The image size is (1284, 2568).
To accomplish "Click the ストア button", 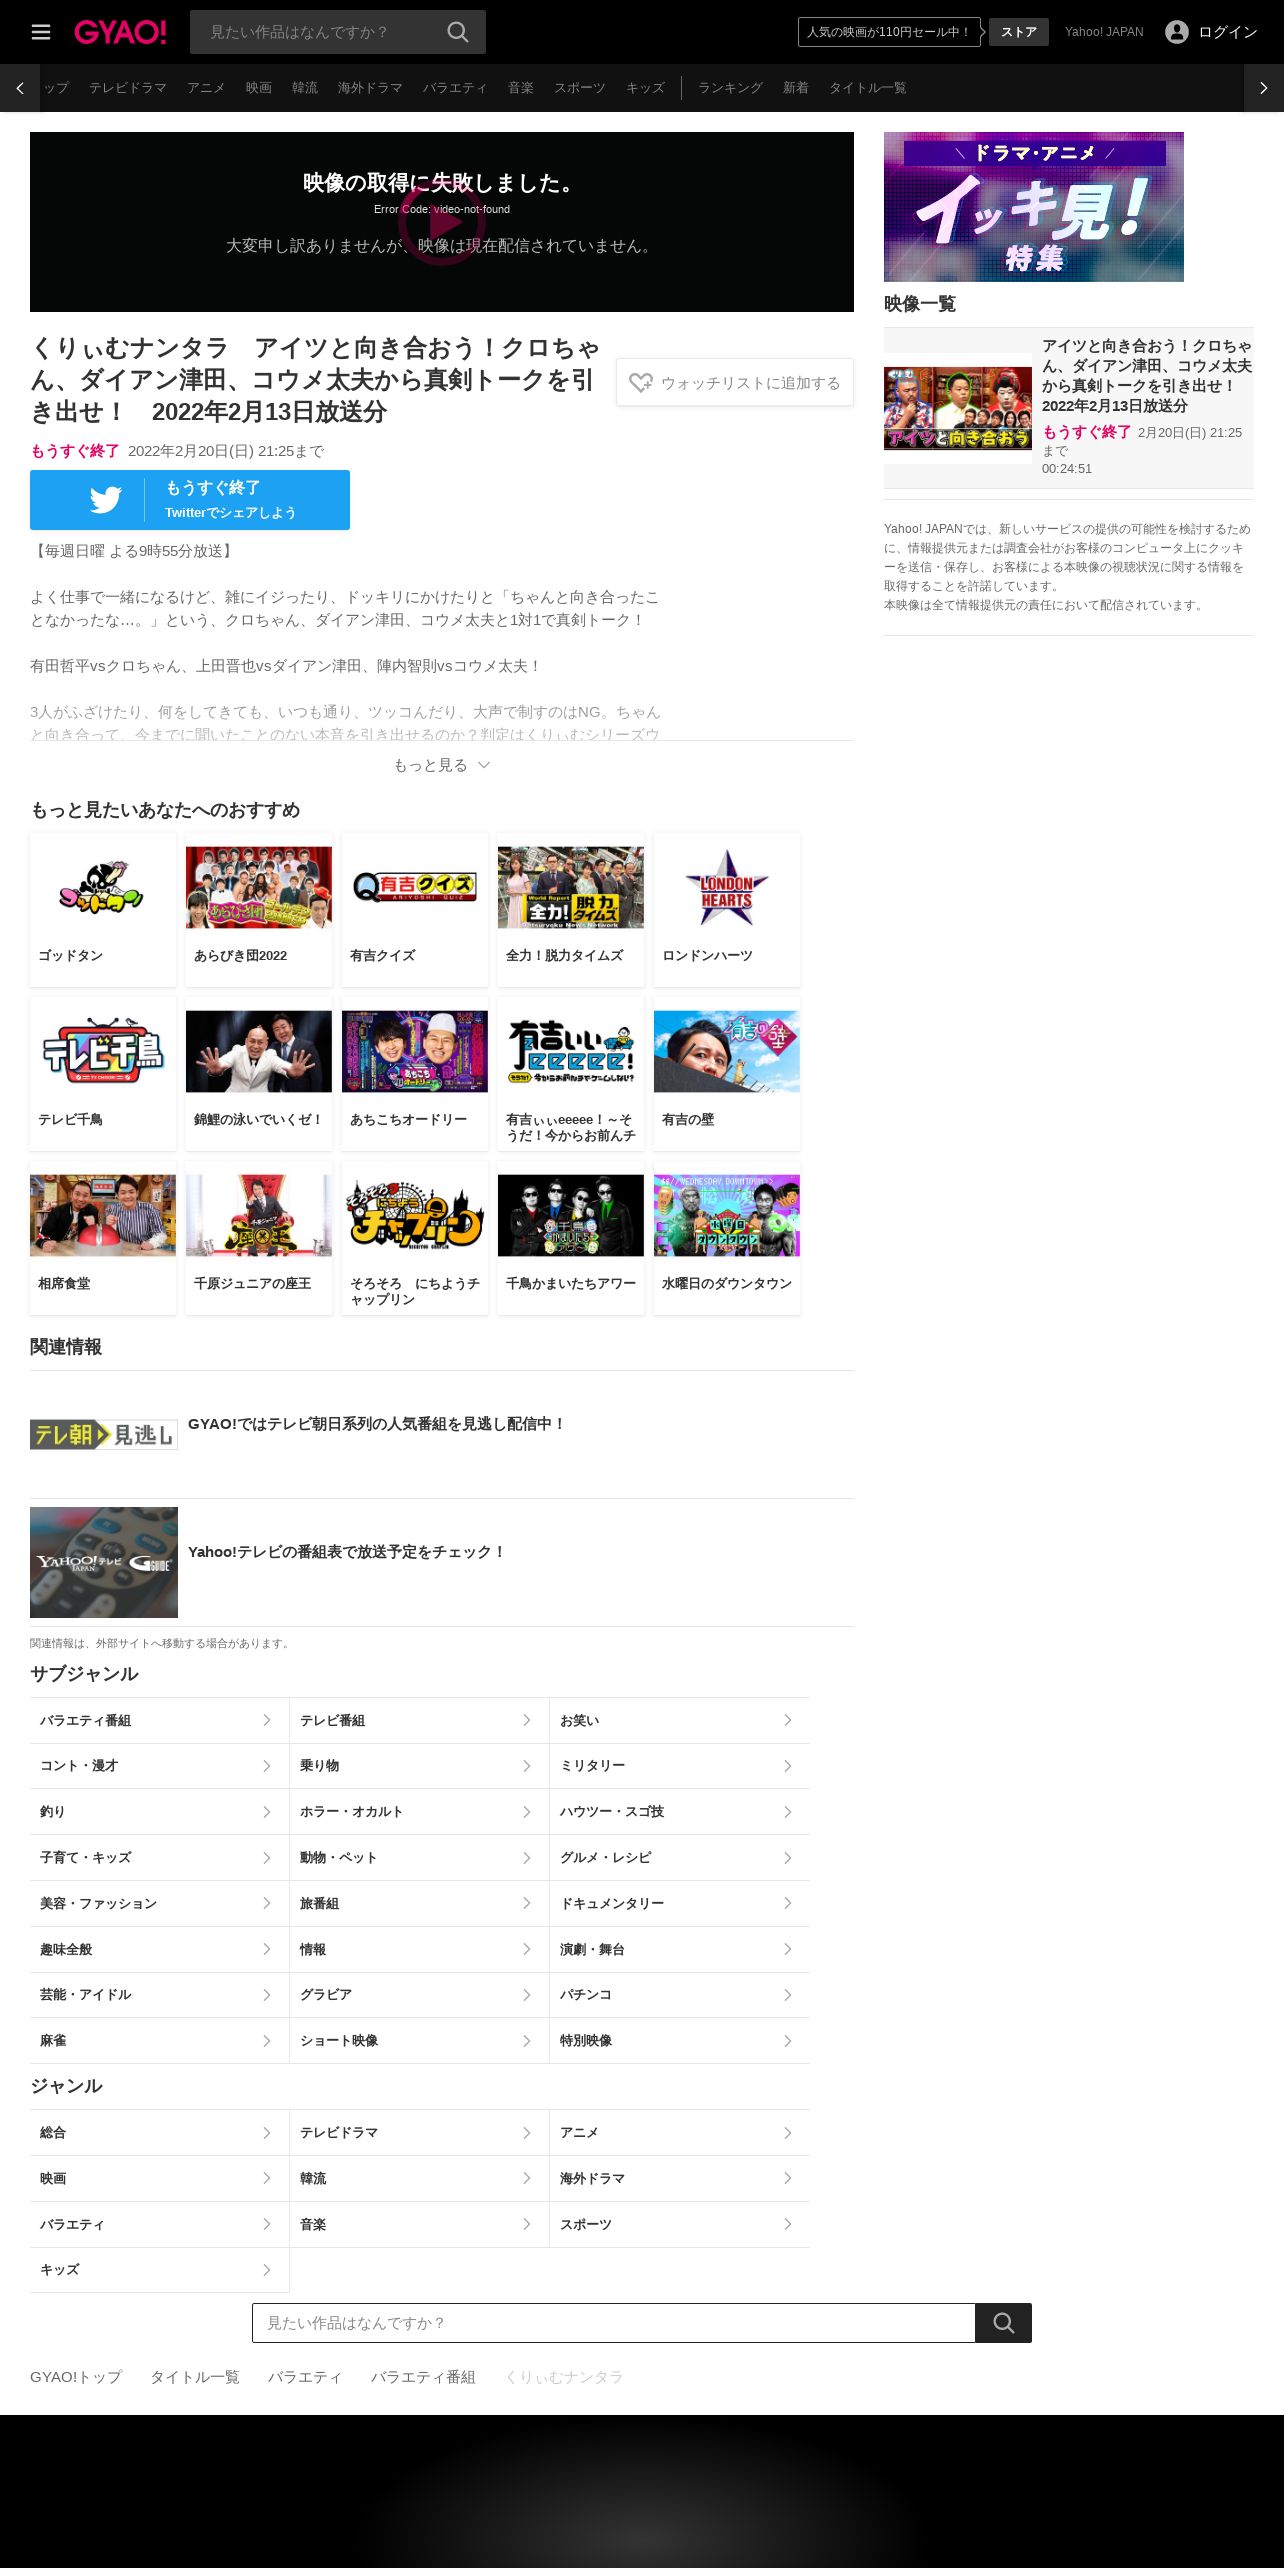I will (1019, 32).
